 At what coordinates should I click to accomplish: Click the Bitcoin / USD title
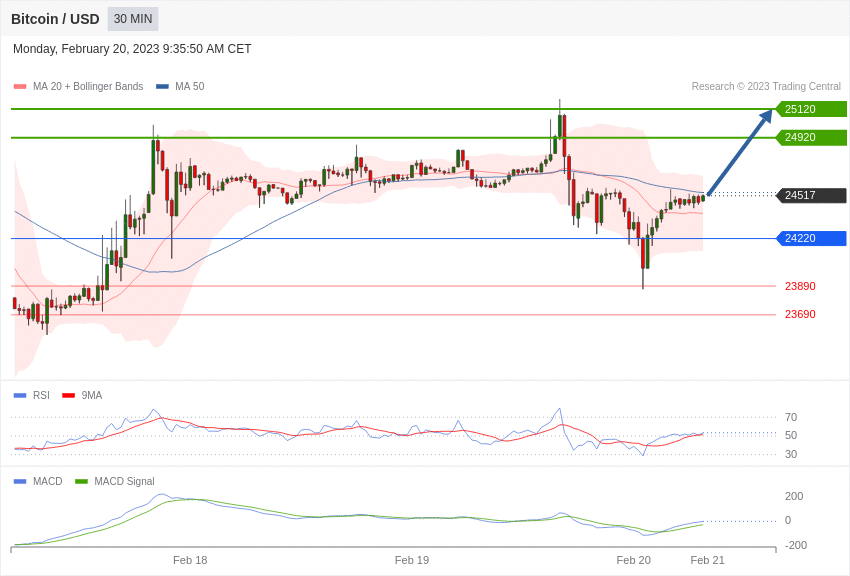pyautogui.click(x=55, y=19)
